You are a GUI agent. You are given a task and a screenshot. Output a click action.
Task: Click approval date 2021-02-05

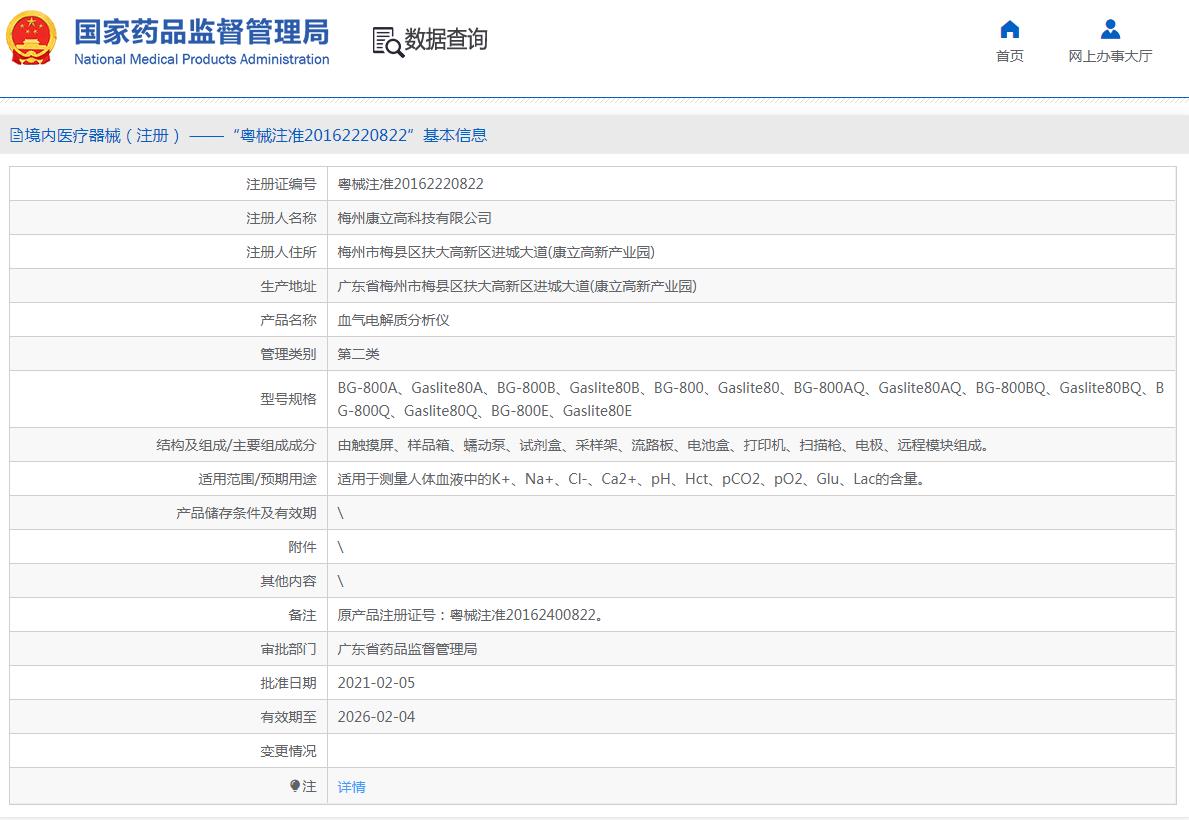tap(376, 683)
